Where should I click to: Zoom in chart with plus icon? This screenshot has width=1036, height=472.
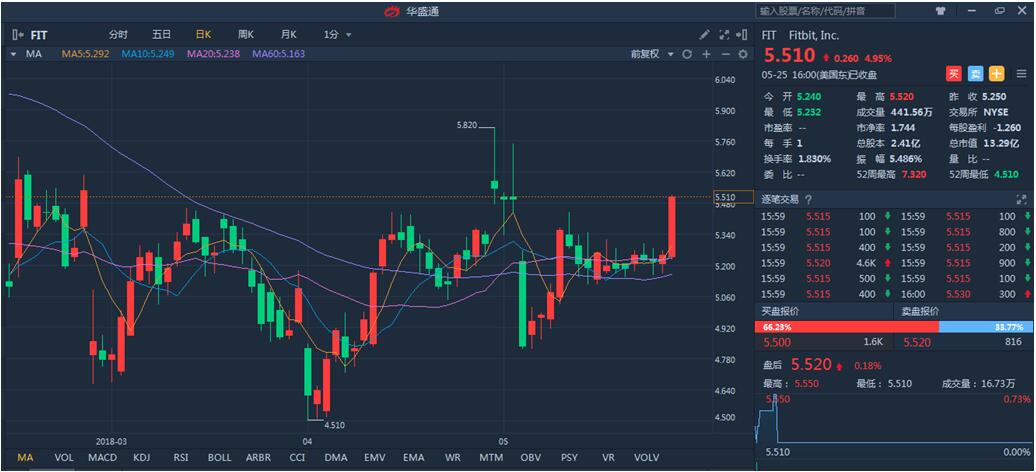click(x=706, y=54)
